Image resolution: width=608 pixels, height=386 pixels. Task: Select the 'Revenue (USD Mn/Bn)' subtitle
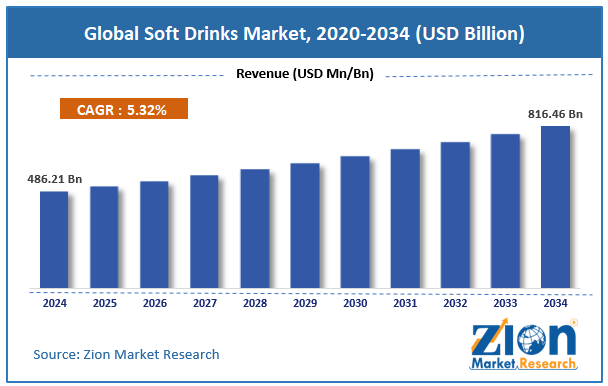[305, 73]
